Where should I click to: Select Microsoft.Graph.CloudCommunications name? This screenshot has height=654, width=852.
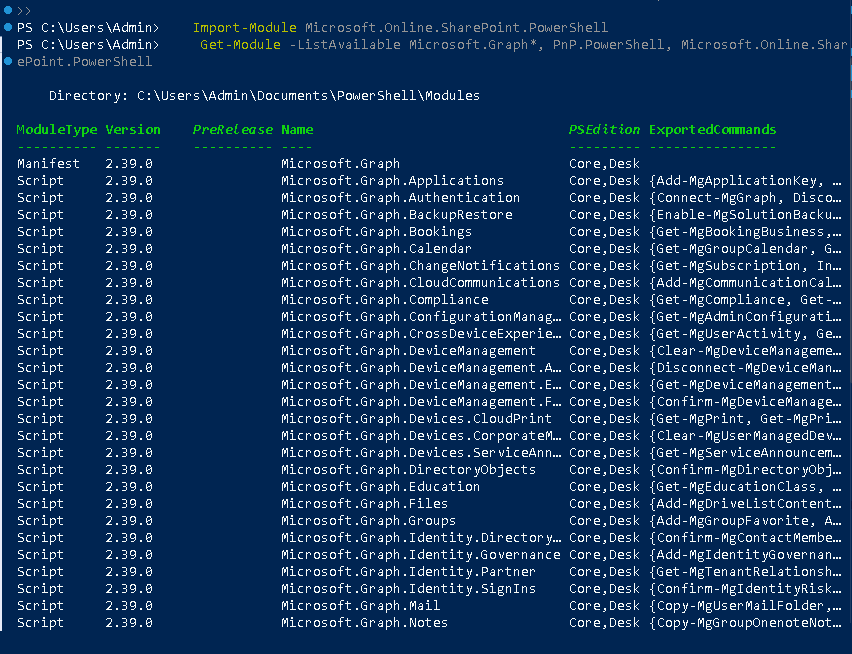pos(421,282)
